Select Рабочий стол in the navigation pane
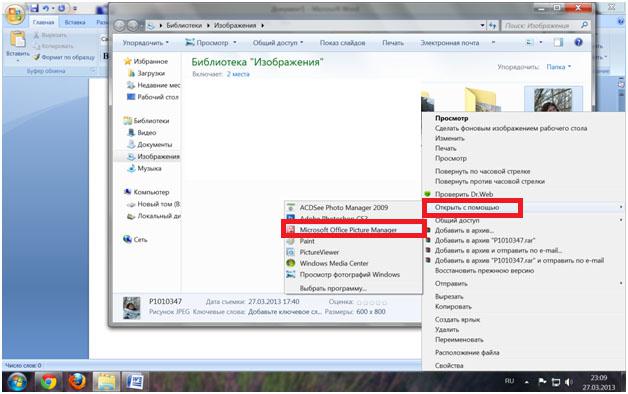The image size is (628, 394). (158, 97)
